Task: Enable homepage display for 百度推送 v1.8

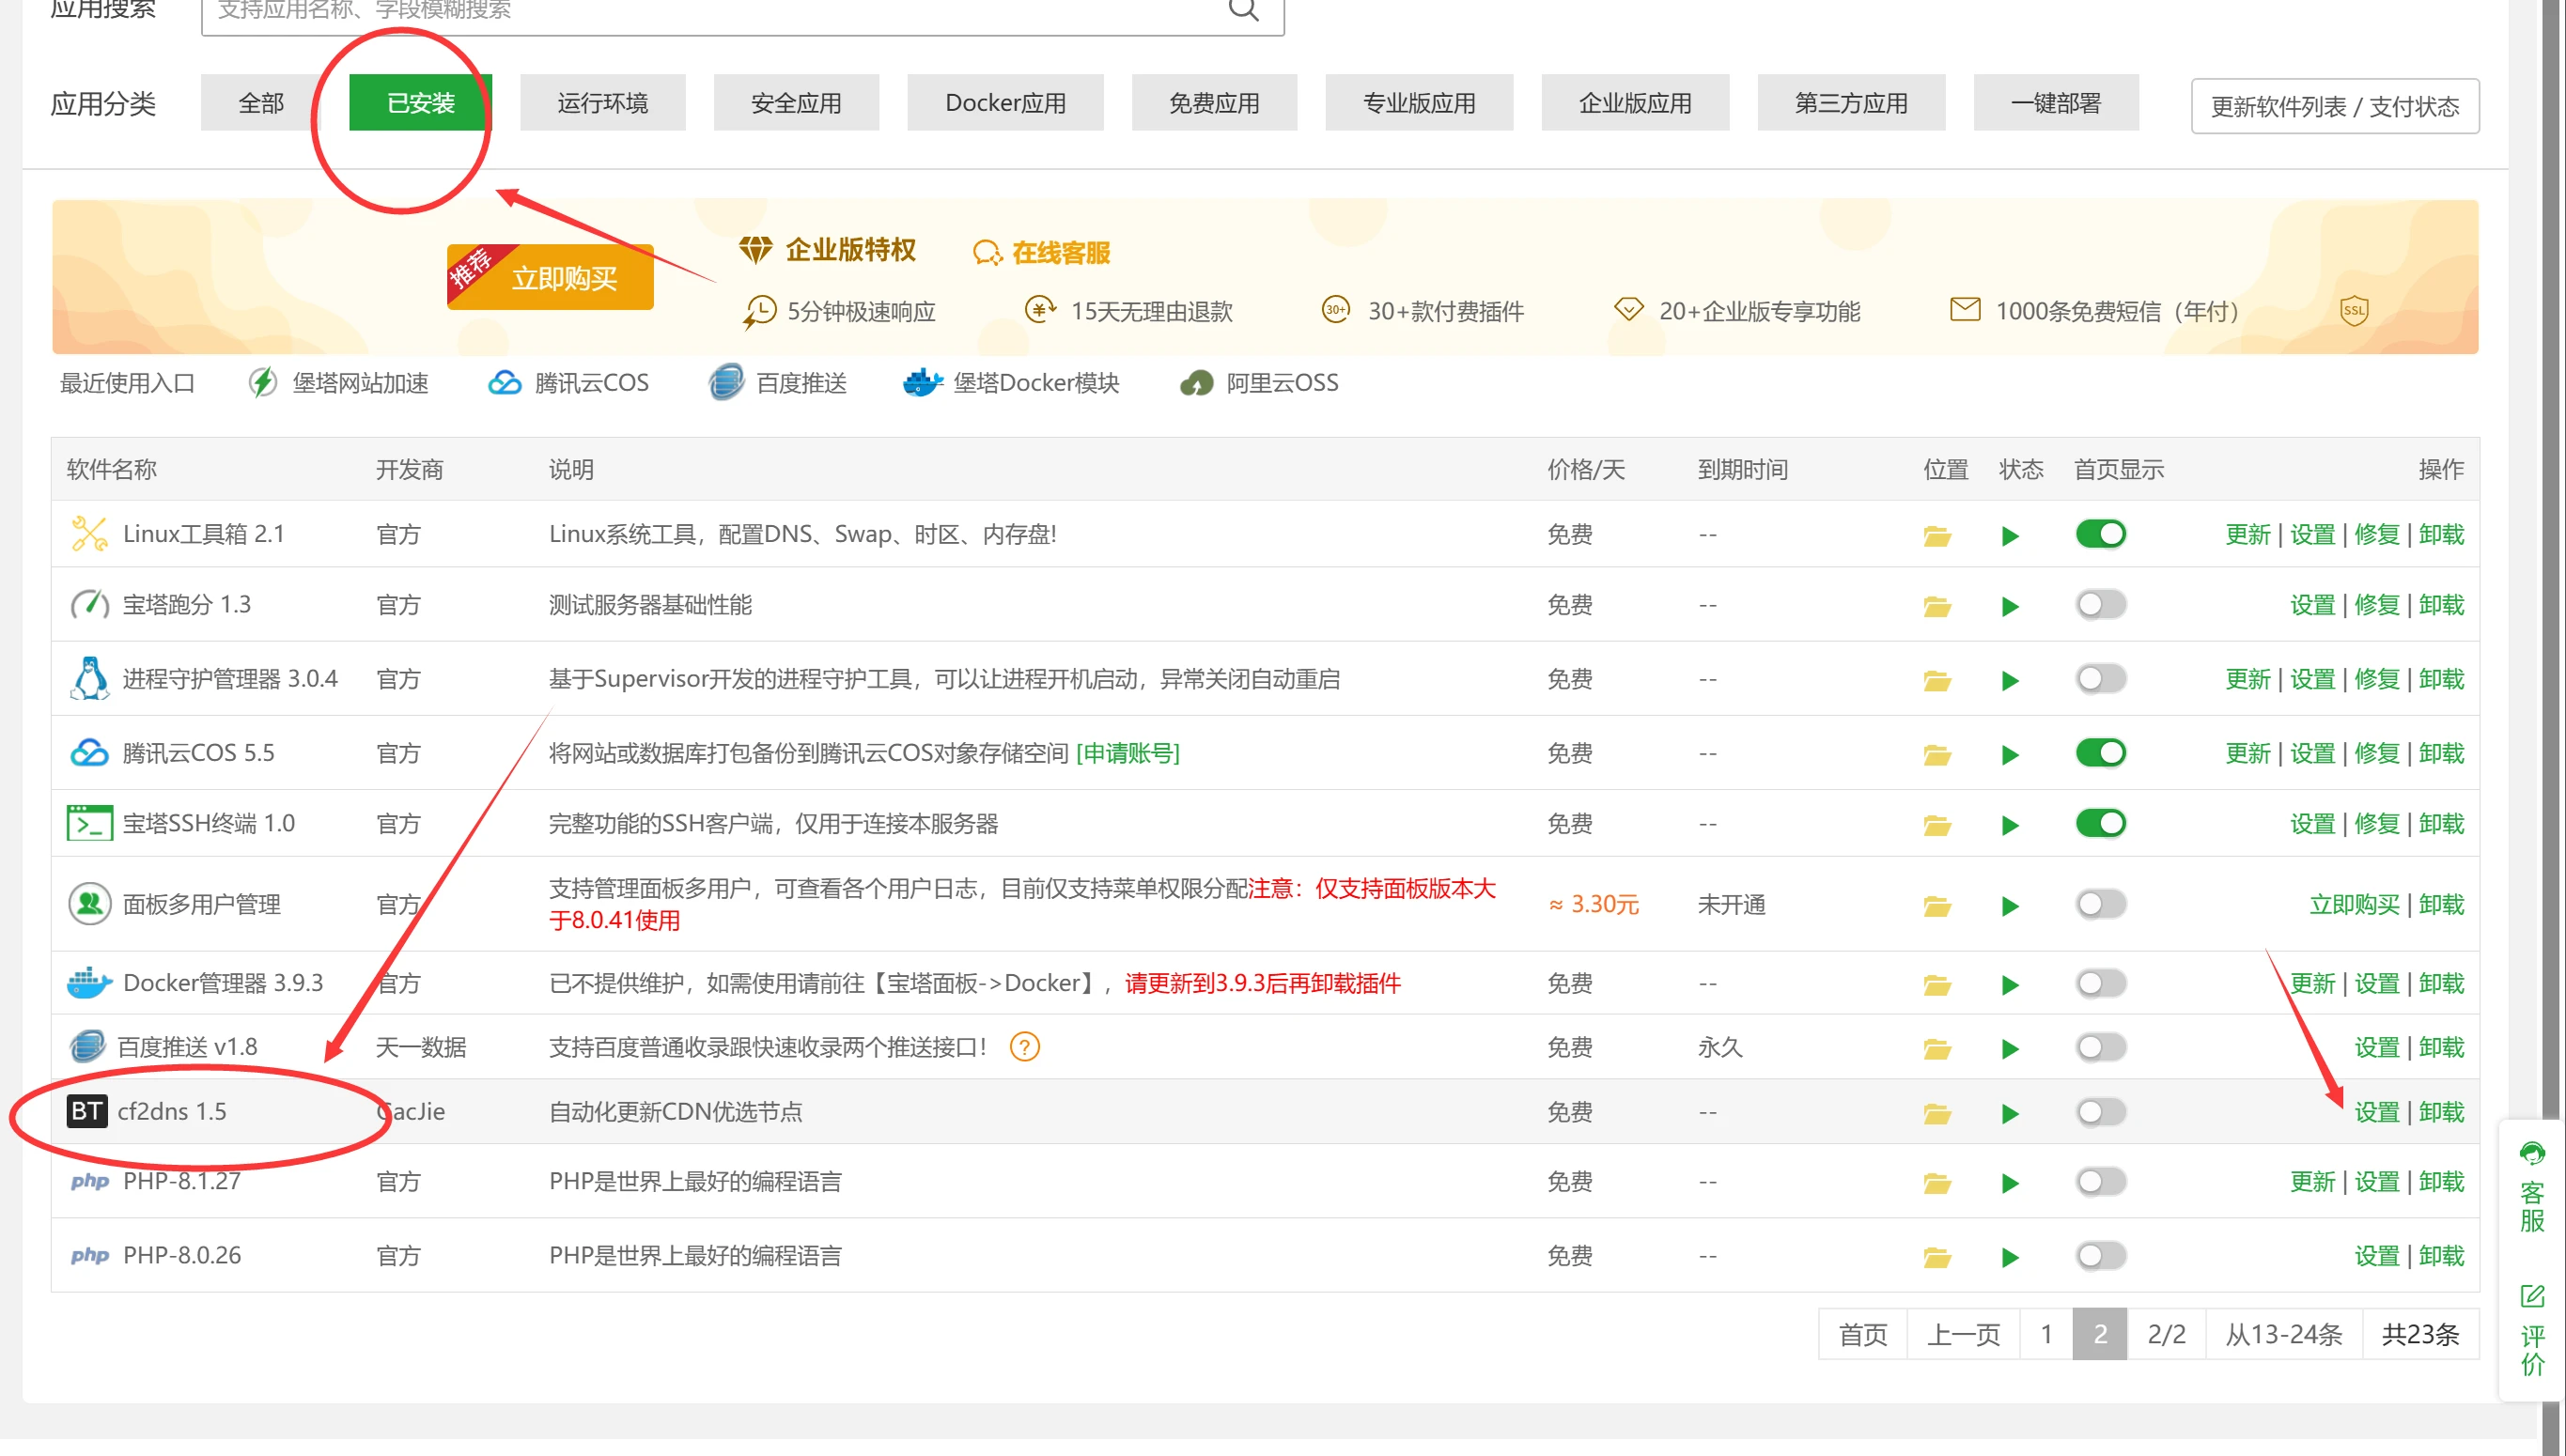Action: [2101, 1047]
